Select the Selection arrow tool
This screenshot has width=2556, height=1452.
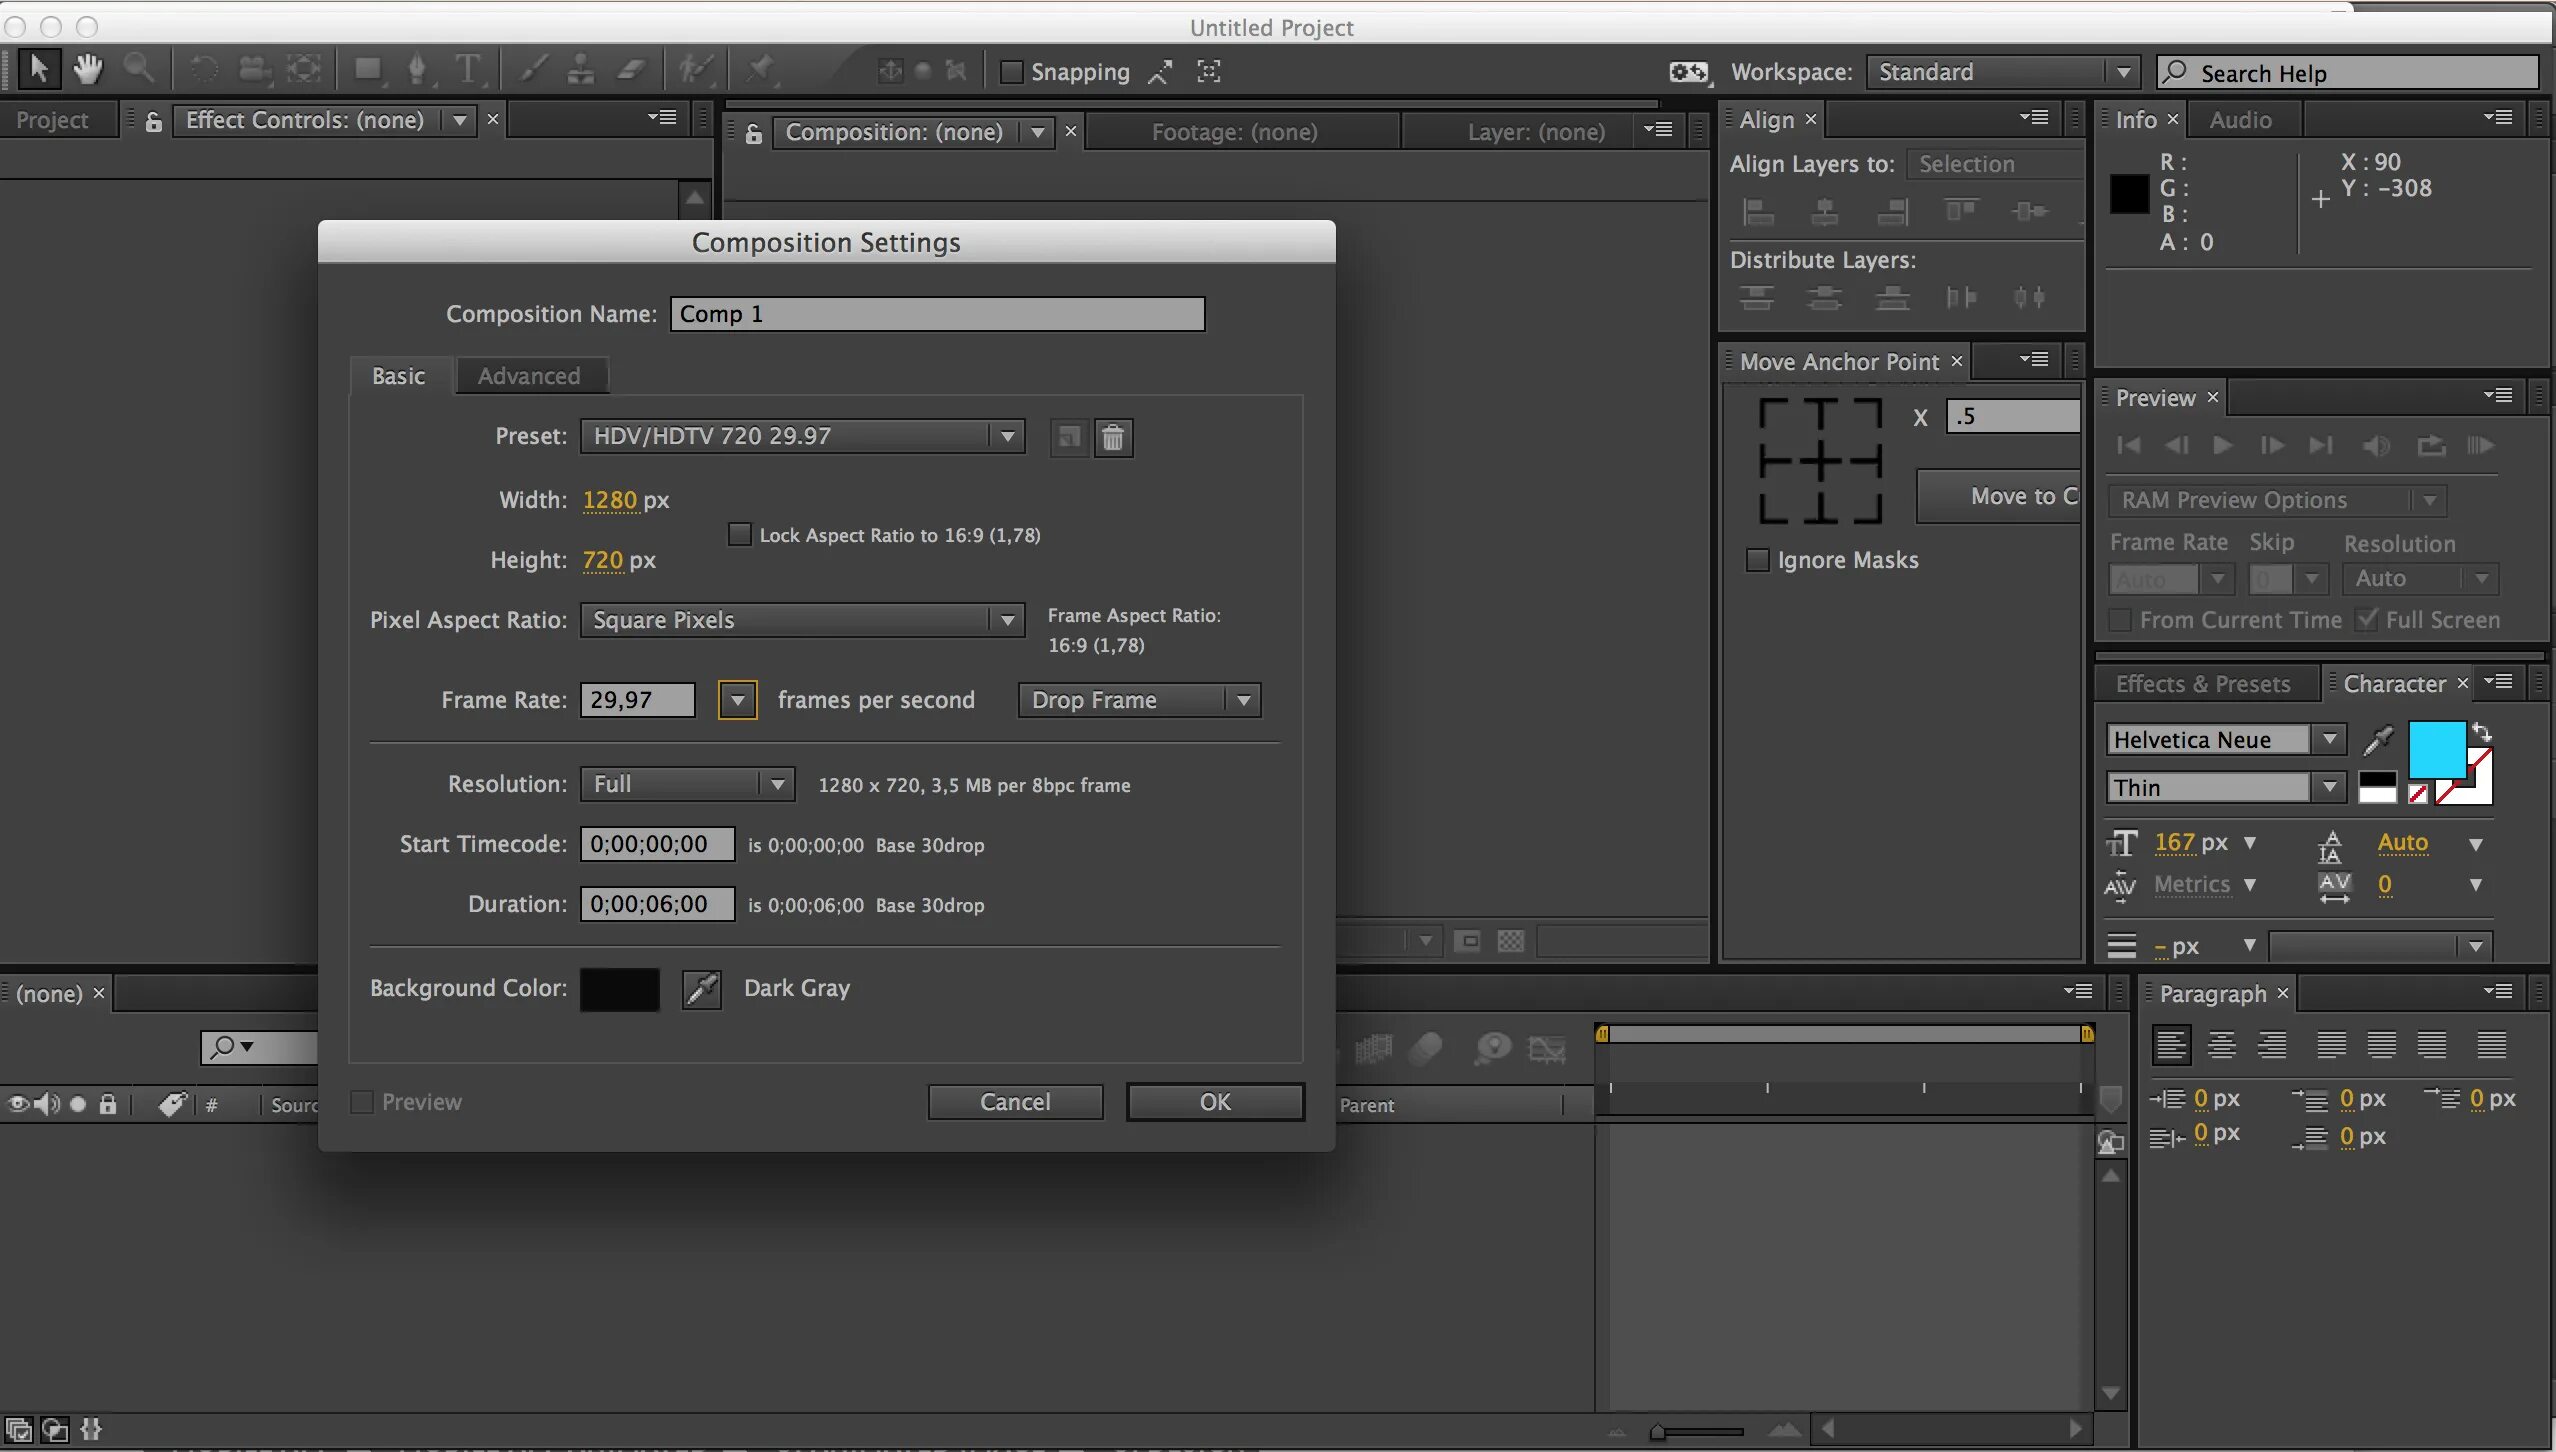[38, 70]
